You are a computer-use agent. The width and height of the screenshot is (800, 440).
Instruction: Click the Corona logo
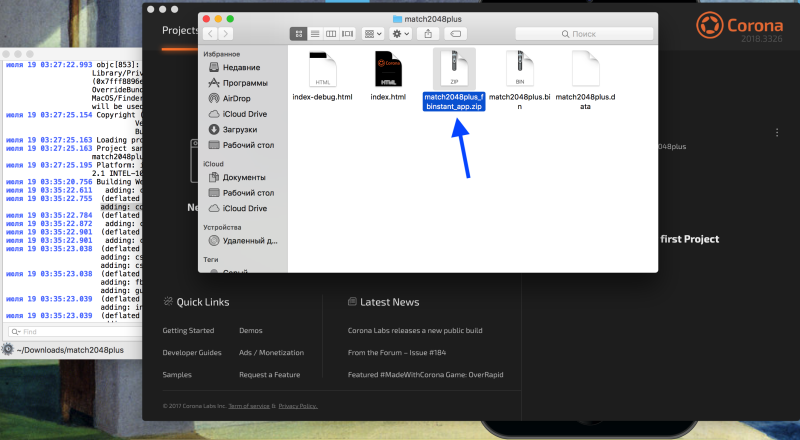pyautogui.click(x=740, y=26)
